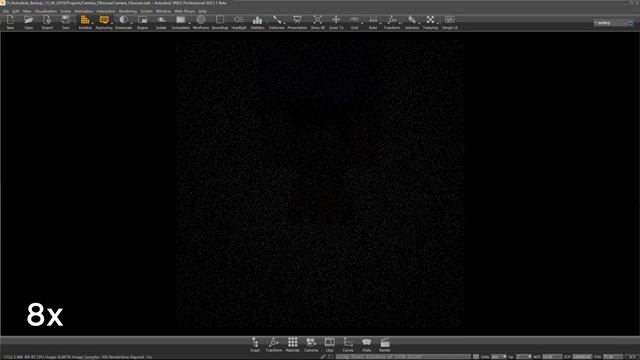Open the Clipping module
Image resolution: width=640 pixels, height=360 pixels.
click(x=329, y=344)
